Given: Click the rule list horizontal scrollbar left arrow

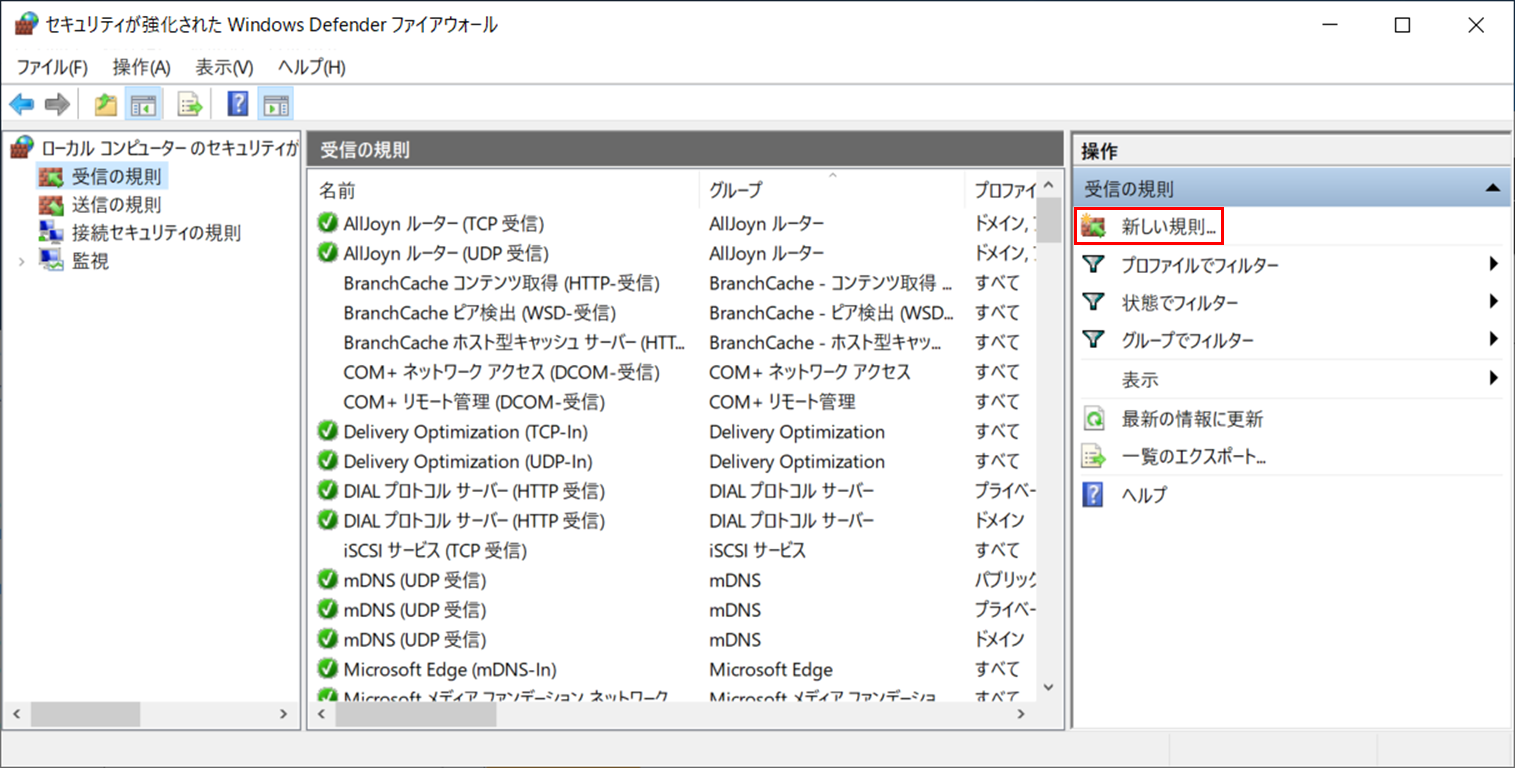Looking at the screenshot, I should [323, 715].
